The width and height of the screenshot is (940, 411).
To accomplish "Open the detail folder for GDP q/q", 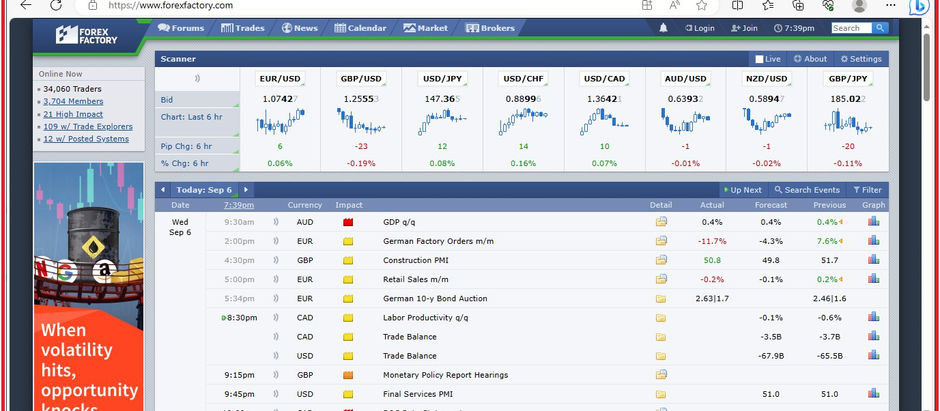I will tap(661, 222).
